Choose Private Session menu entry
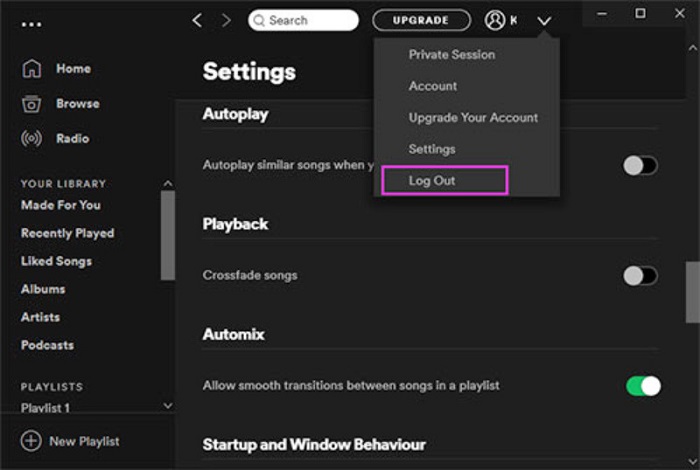Image resolution: width=700 pixels, height=470 pixels. click(451, 54)
